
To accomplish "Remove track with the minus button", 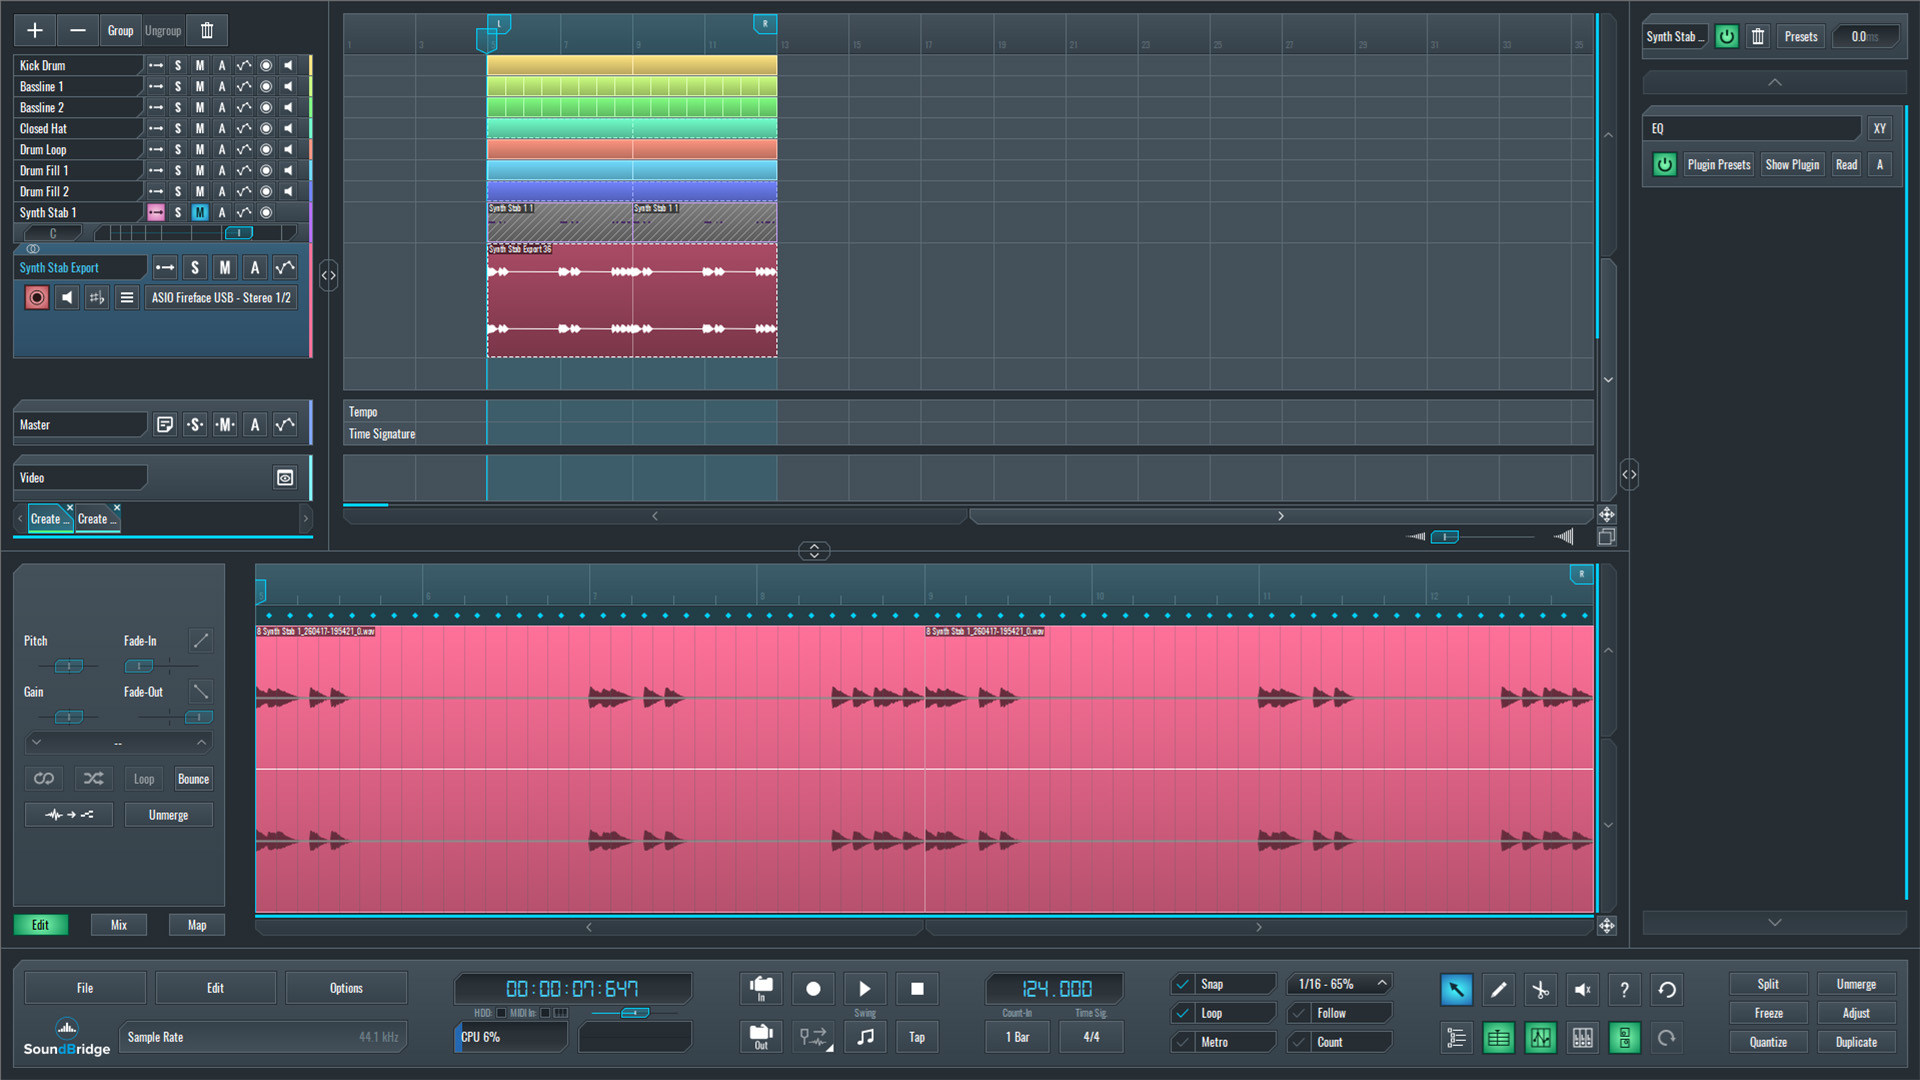I will [78, 30].
